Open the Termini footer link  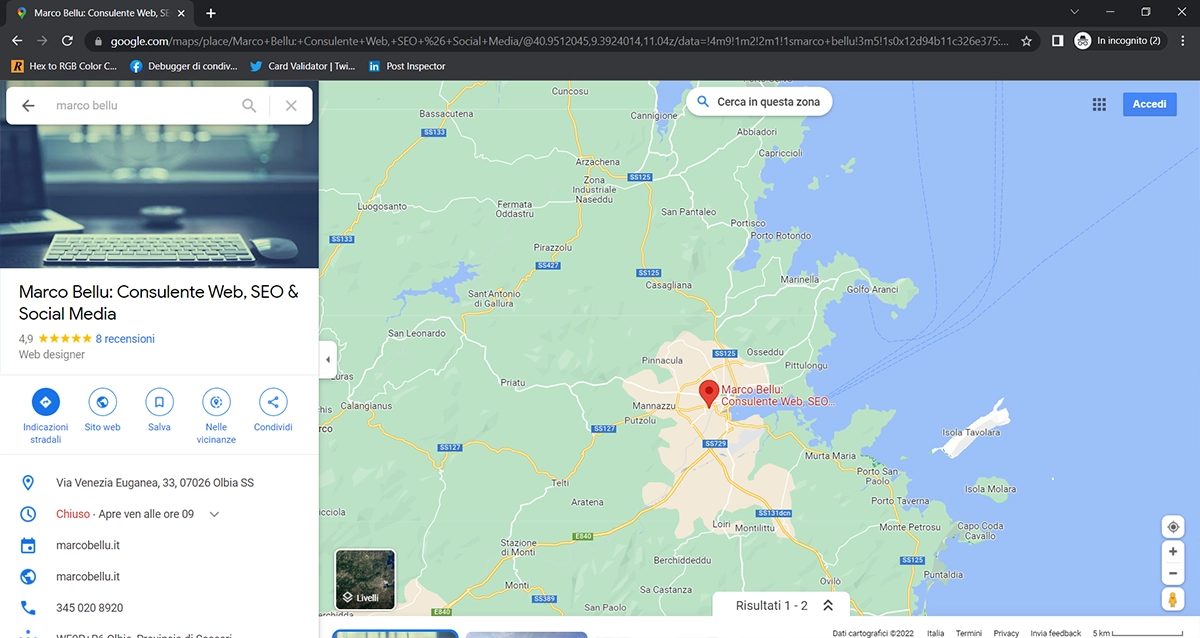[x=968, y=633]
